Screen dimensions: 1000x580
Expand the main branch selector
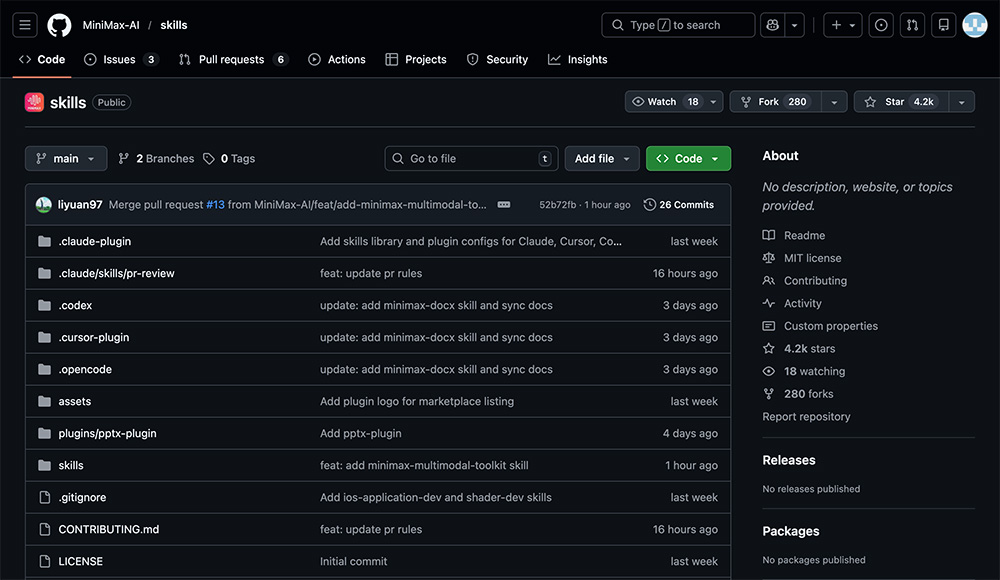pos(65,159)
